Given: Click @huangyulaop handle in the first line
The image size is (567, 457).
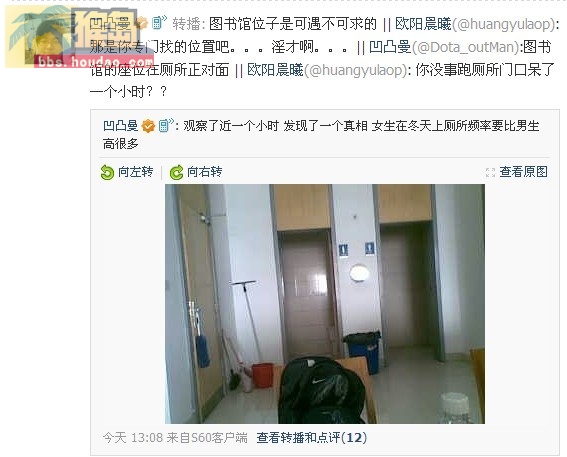Looking at the screenshot, I should click(x=503, y=24).
